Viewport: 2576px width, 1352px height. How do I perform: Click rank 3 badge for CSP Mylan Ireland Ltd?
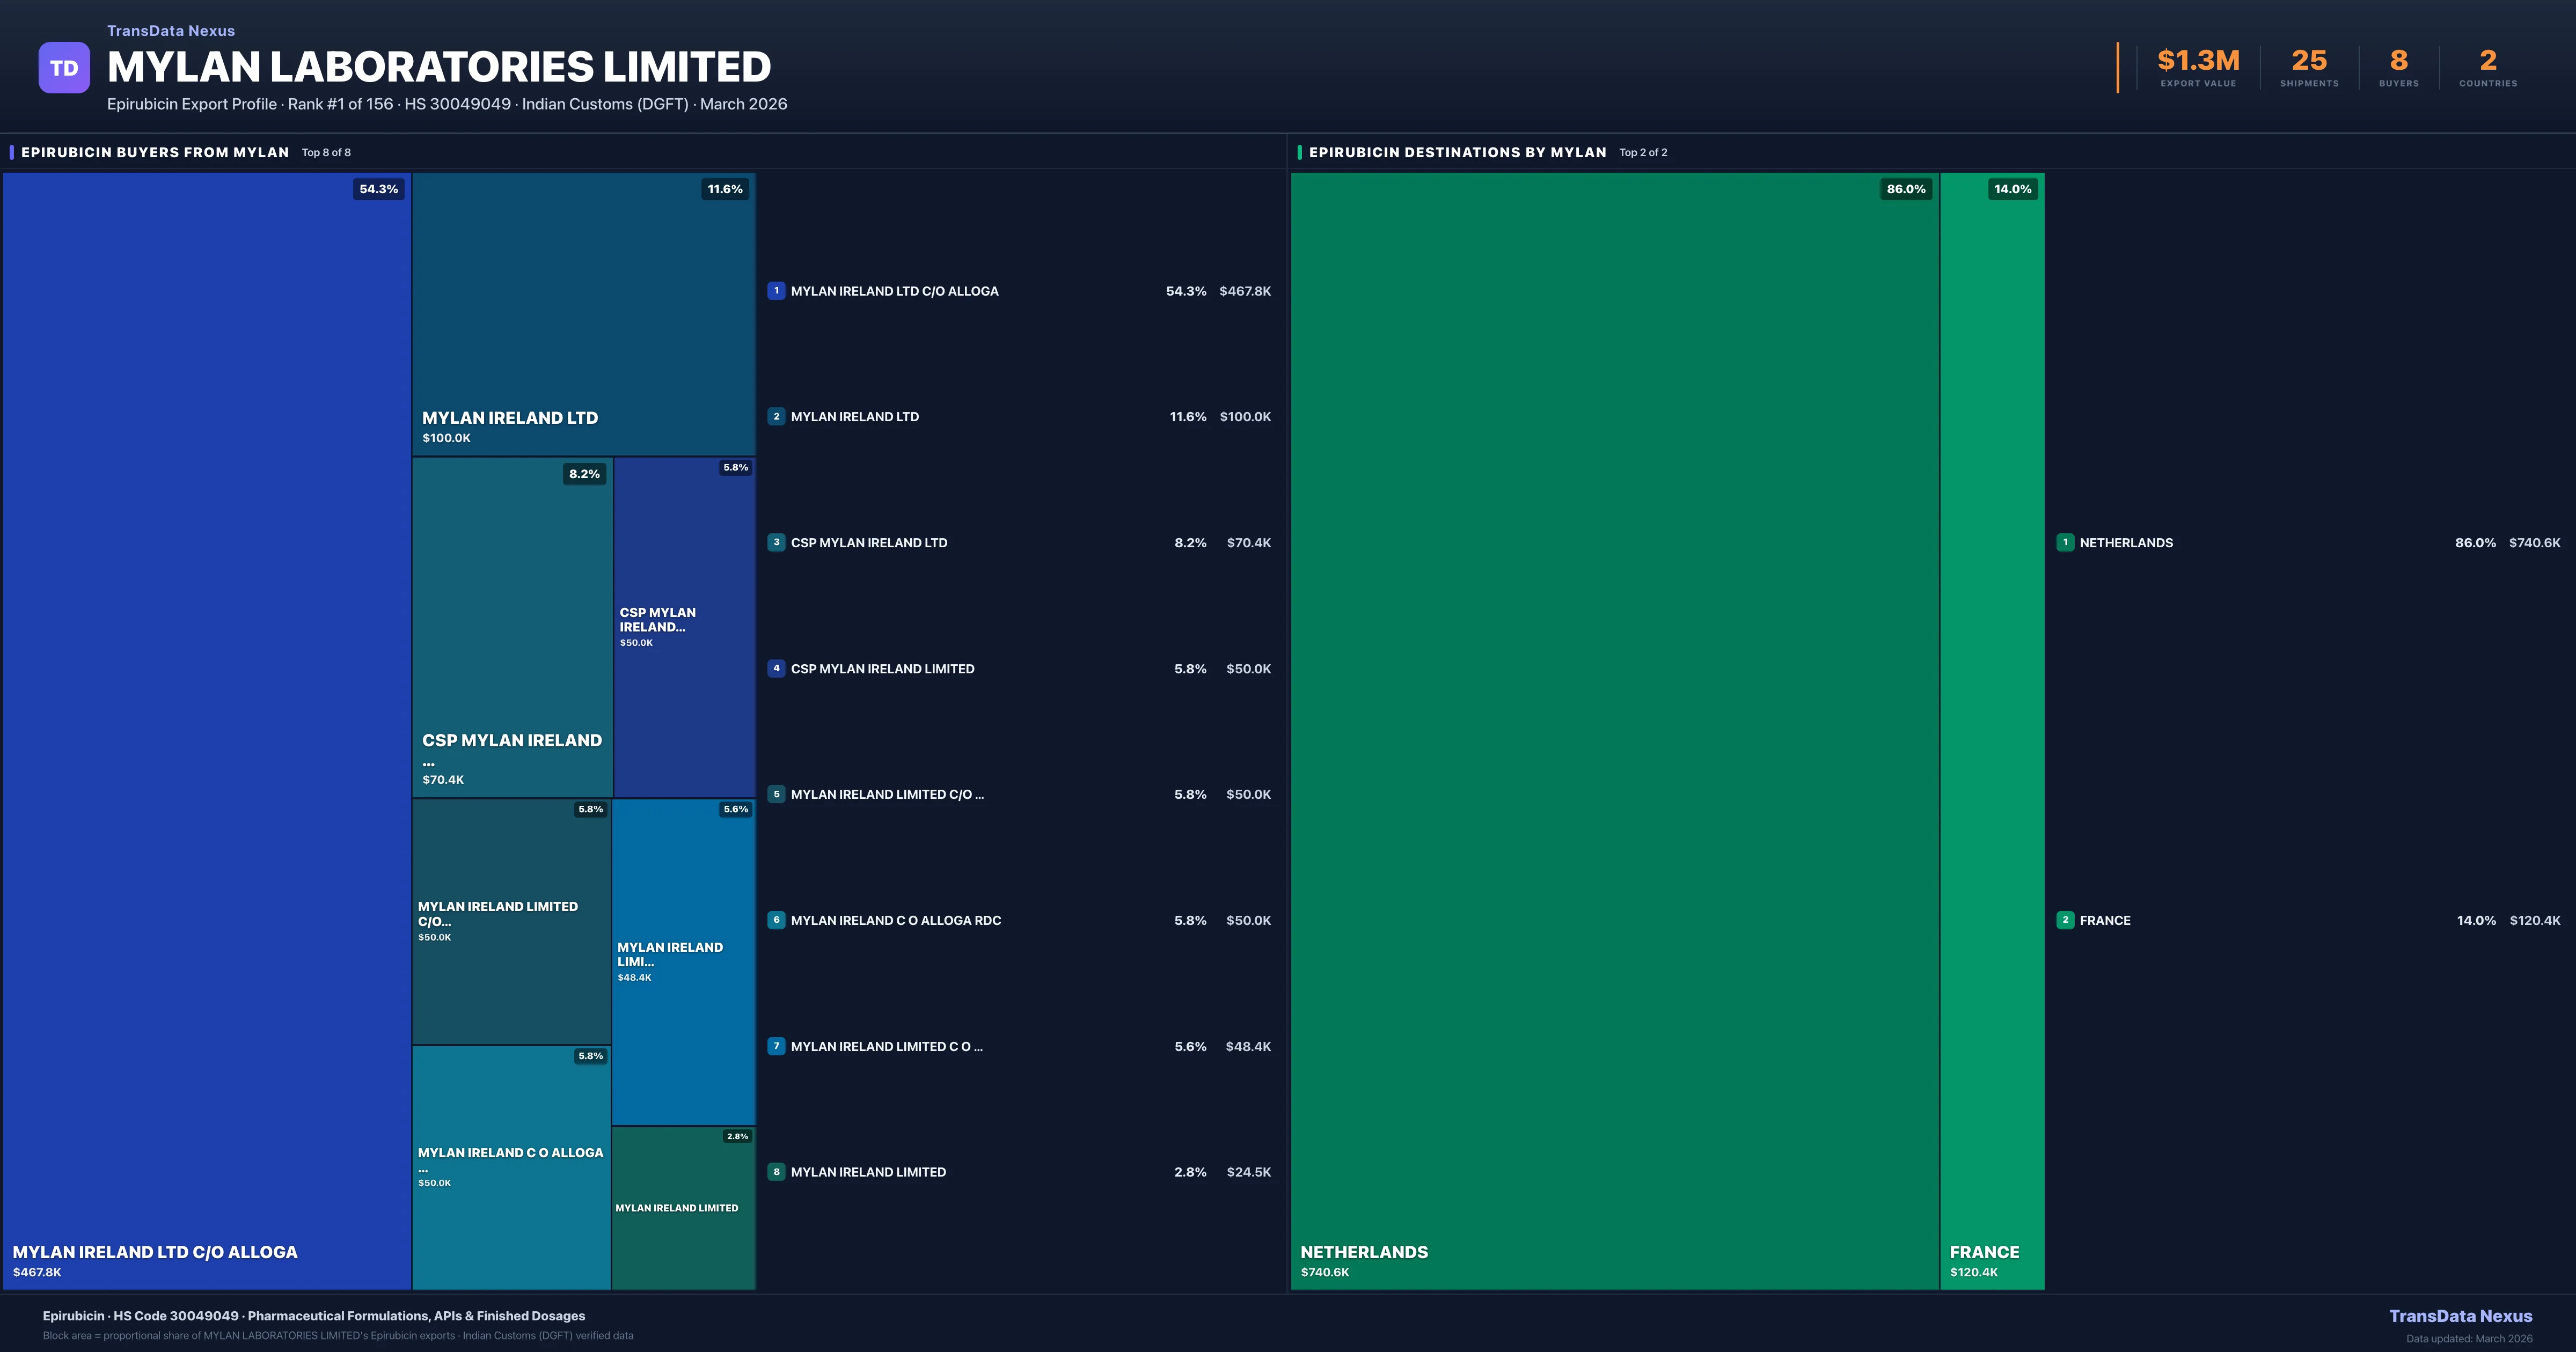[x=776, y=543]
